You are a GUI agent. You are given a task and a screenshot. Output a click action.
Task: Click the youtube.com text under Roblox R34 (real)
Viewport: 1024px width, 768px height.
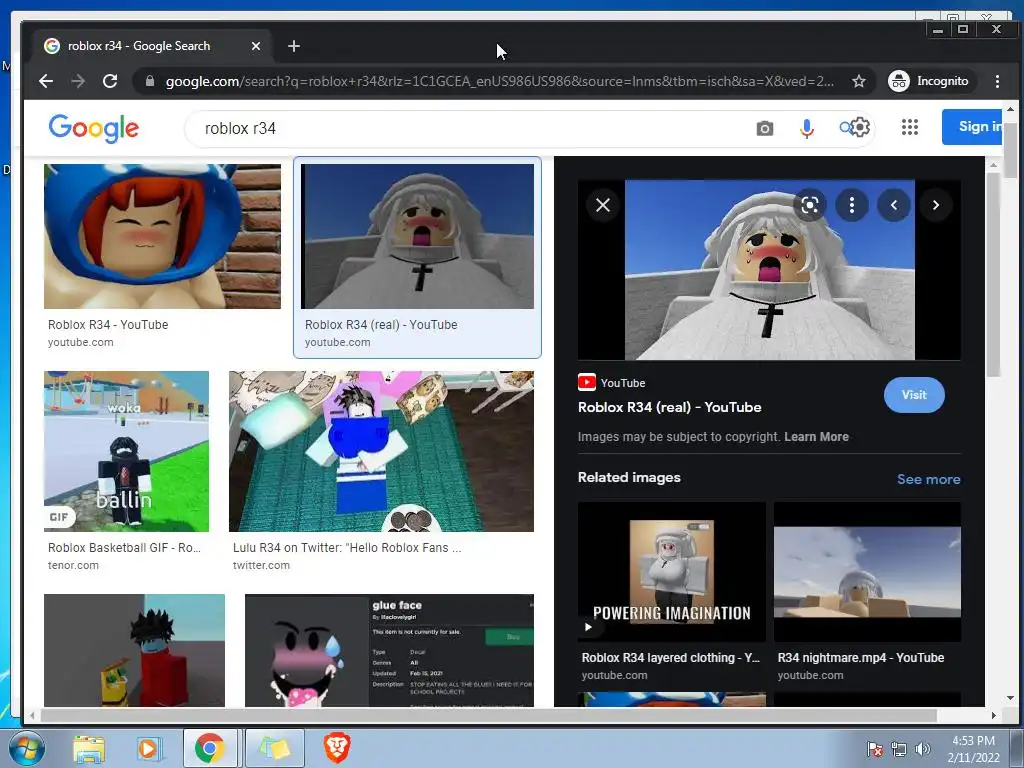click(x=338, y=342)
